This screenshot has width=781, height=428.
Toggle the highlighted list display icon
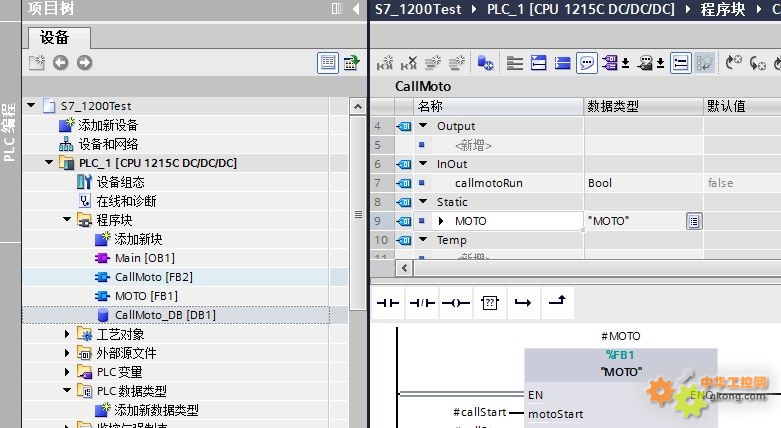pos(680,63)
